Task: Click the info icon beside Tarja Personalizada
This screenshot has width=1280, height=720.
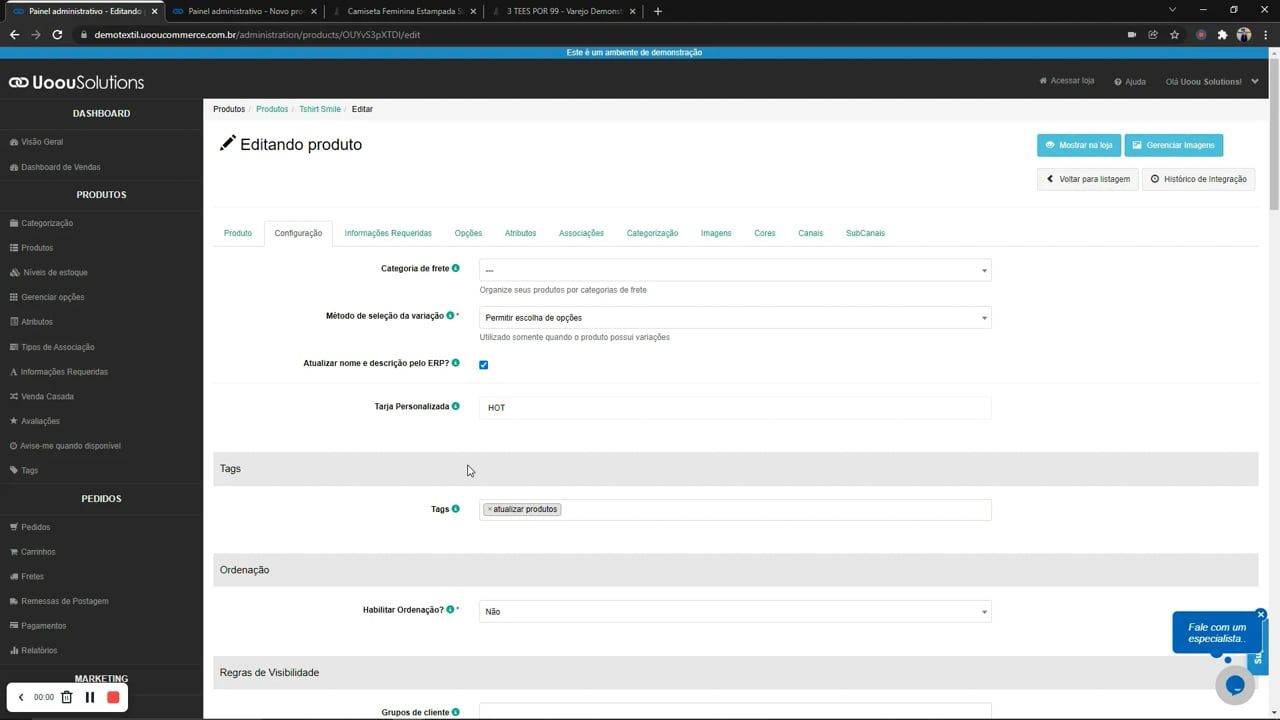Action: 456,406
